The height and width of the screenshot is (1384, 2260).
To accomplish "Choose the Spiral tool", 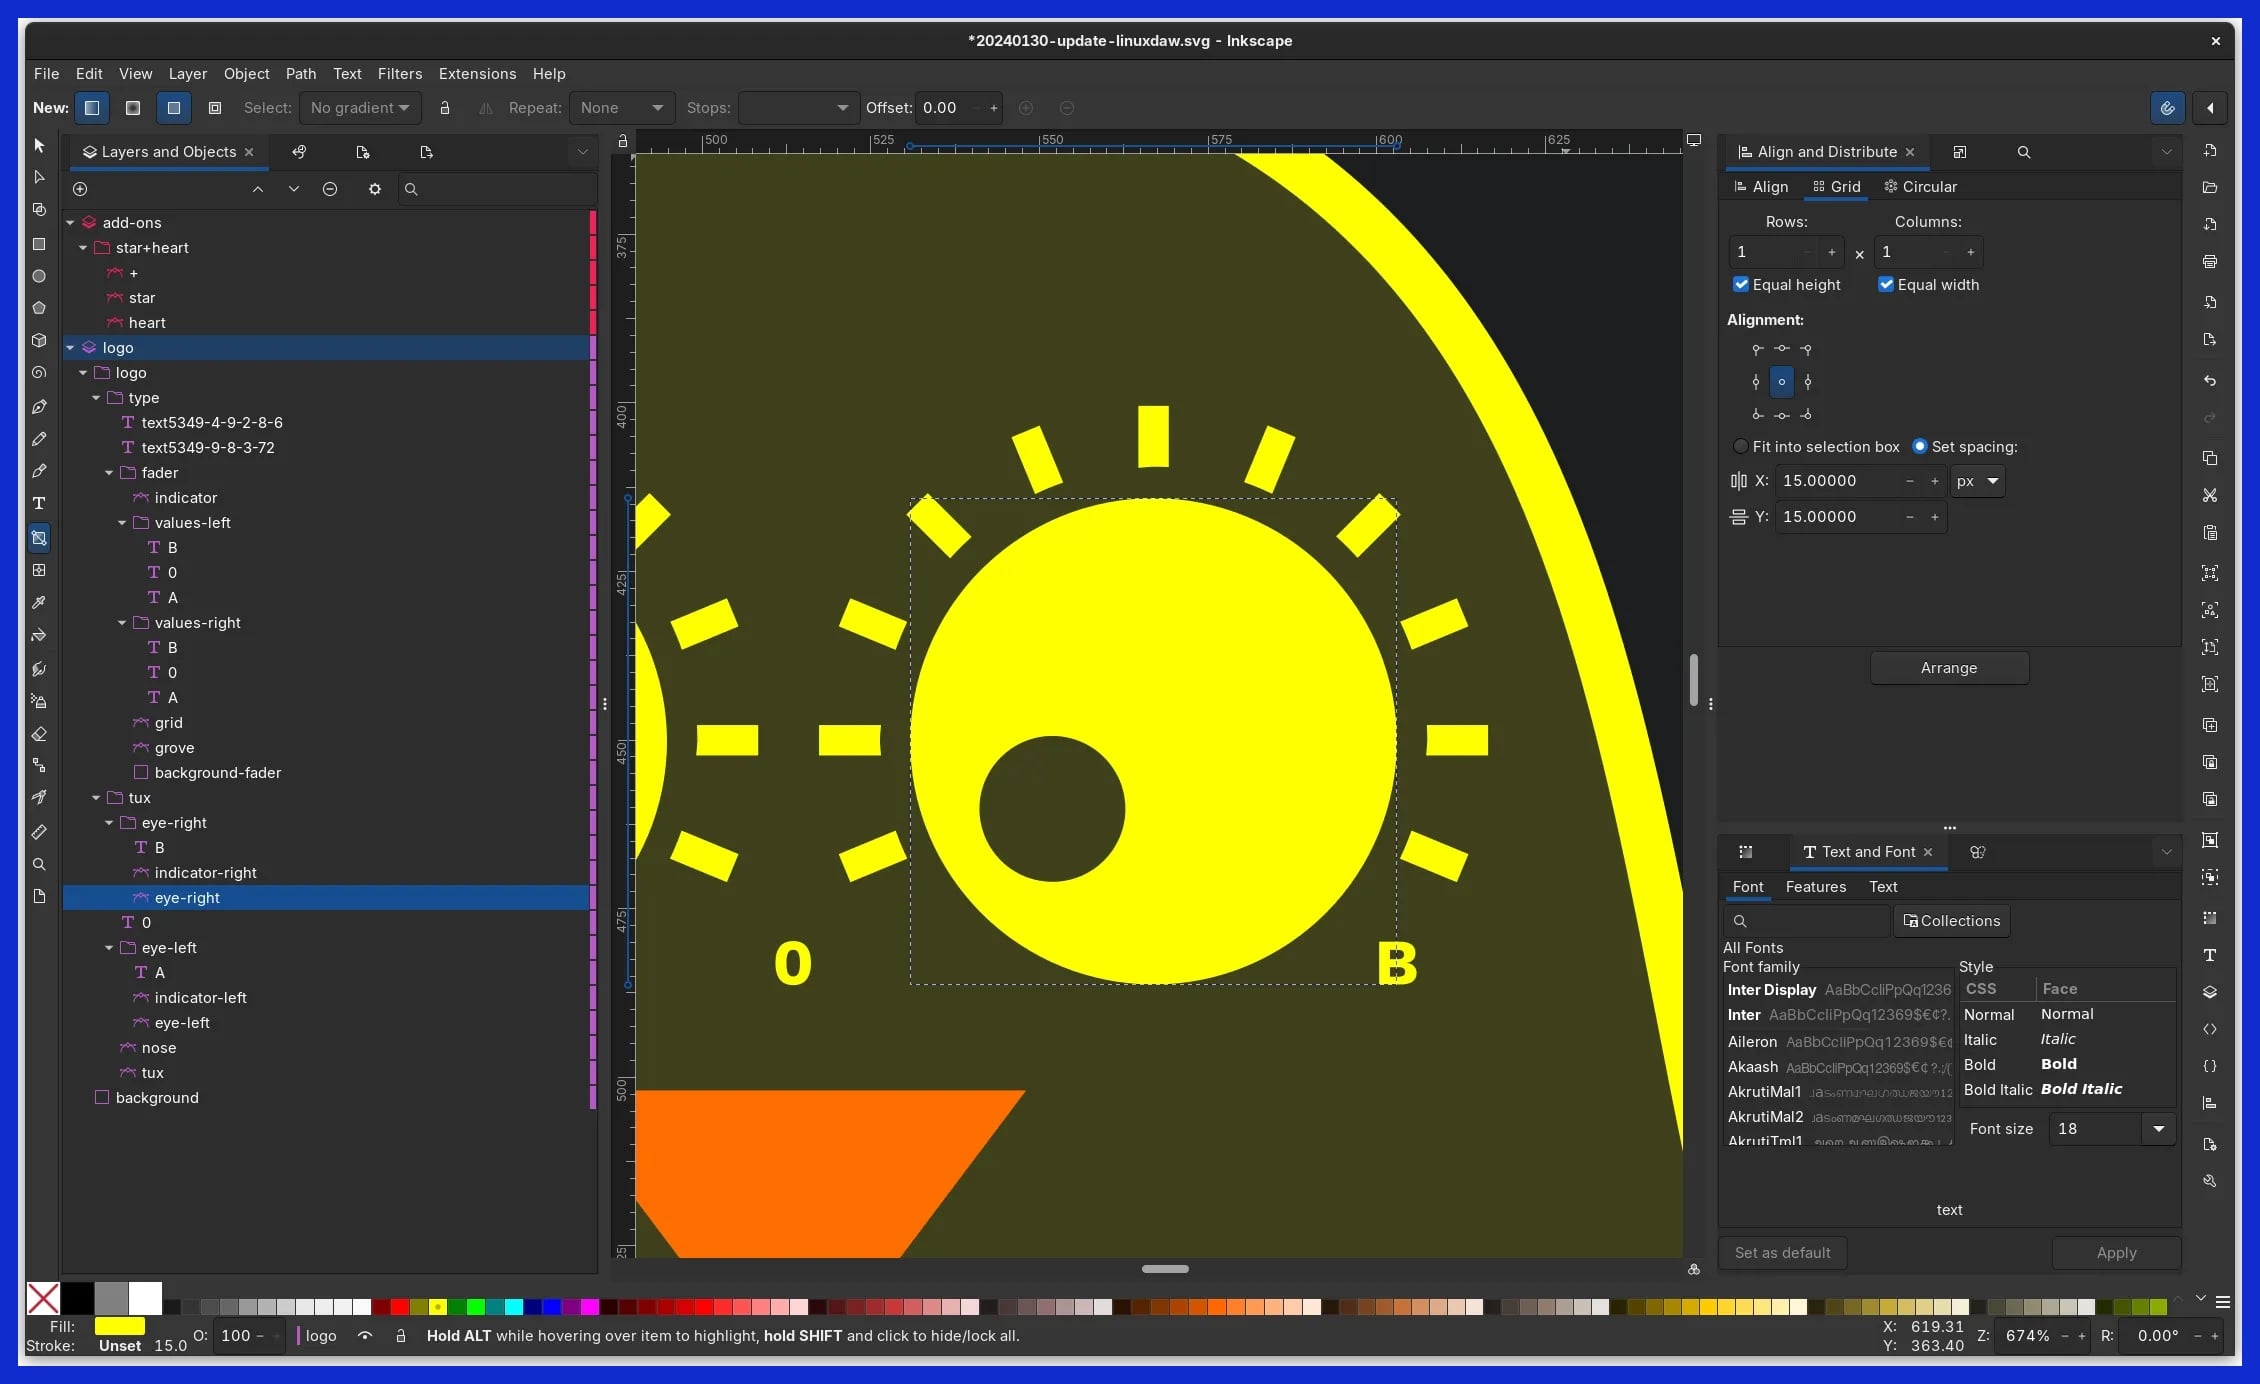I will [40, 371].
